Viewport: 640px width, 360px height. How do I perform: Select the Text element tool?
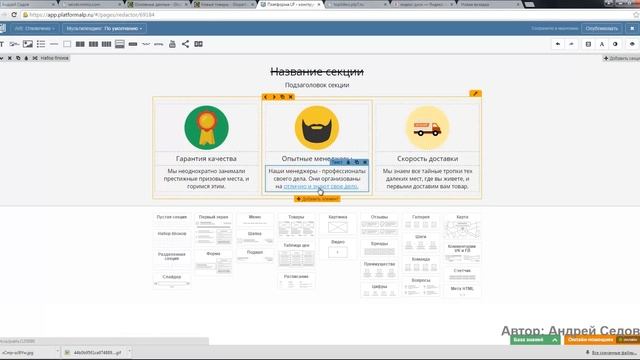click(2, 44)
